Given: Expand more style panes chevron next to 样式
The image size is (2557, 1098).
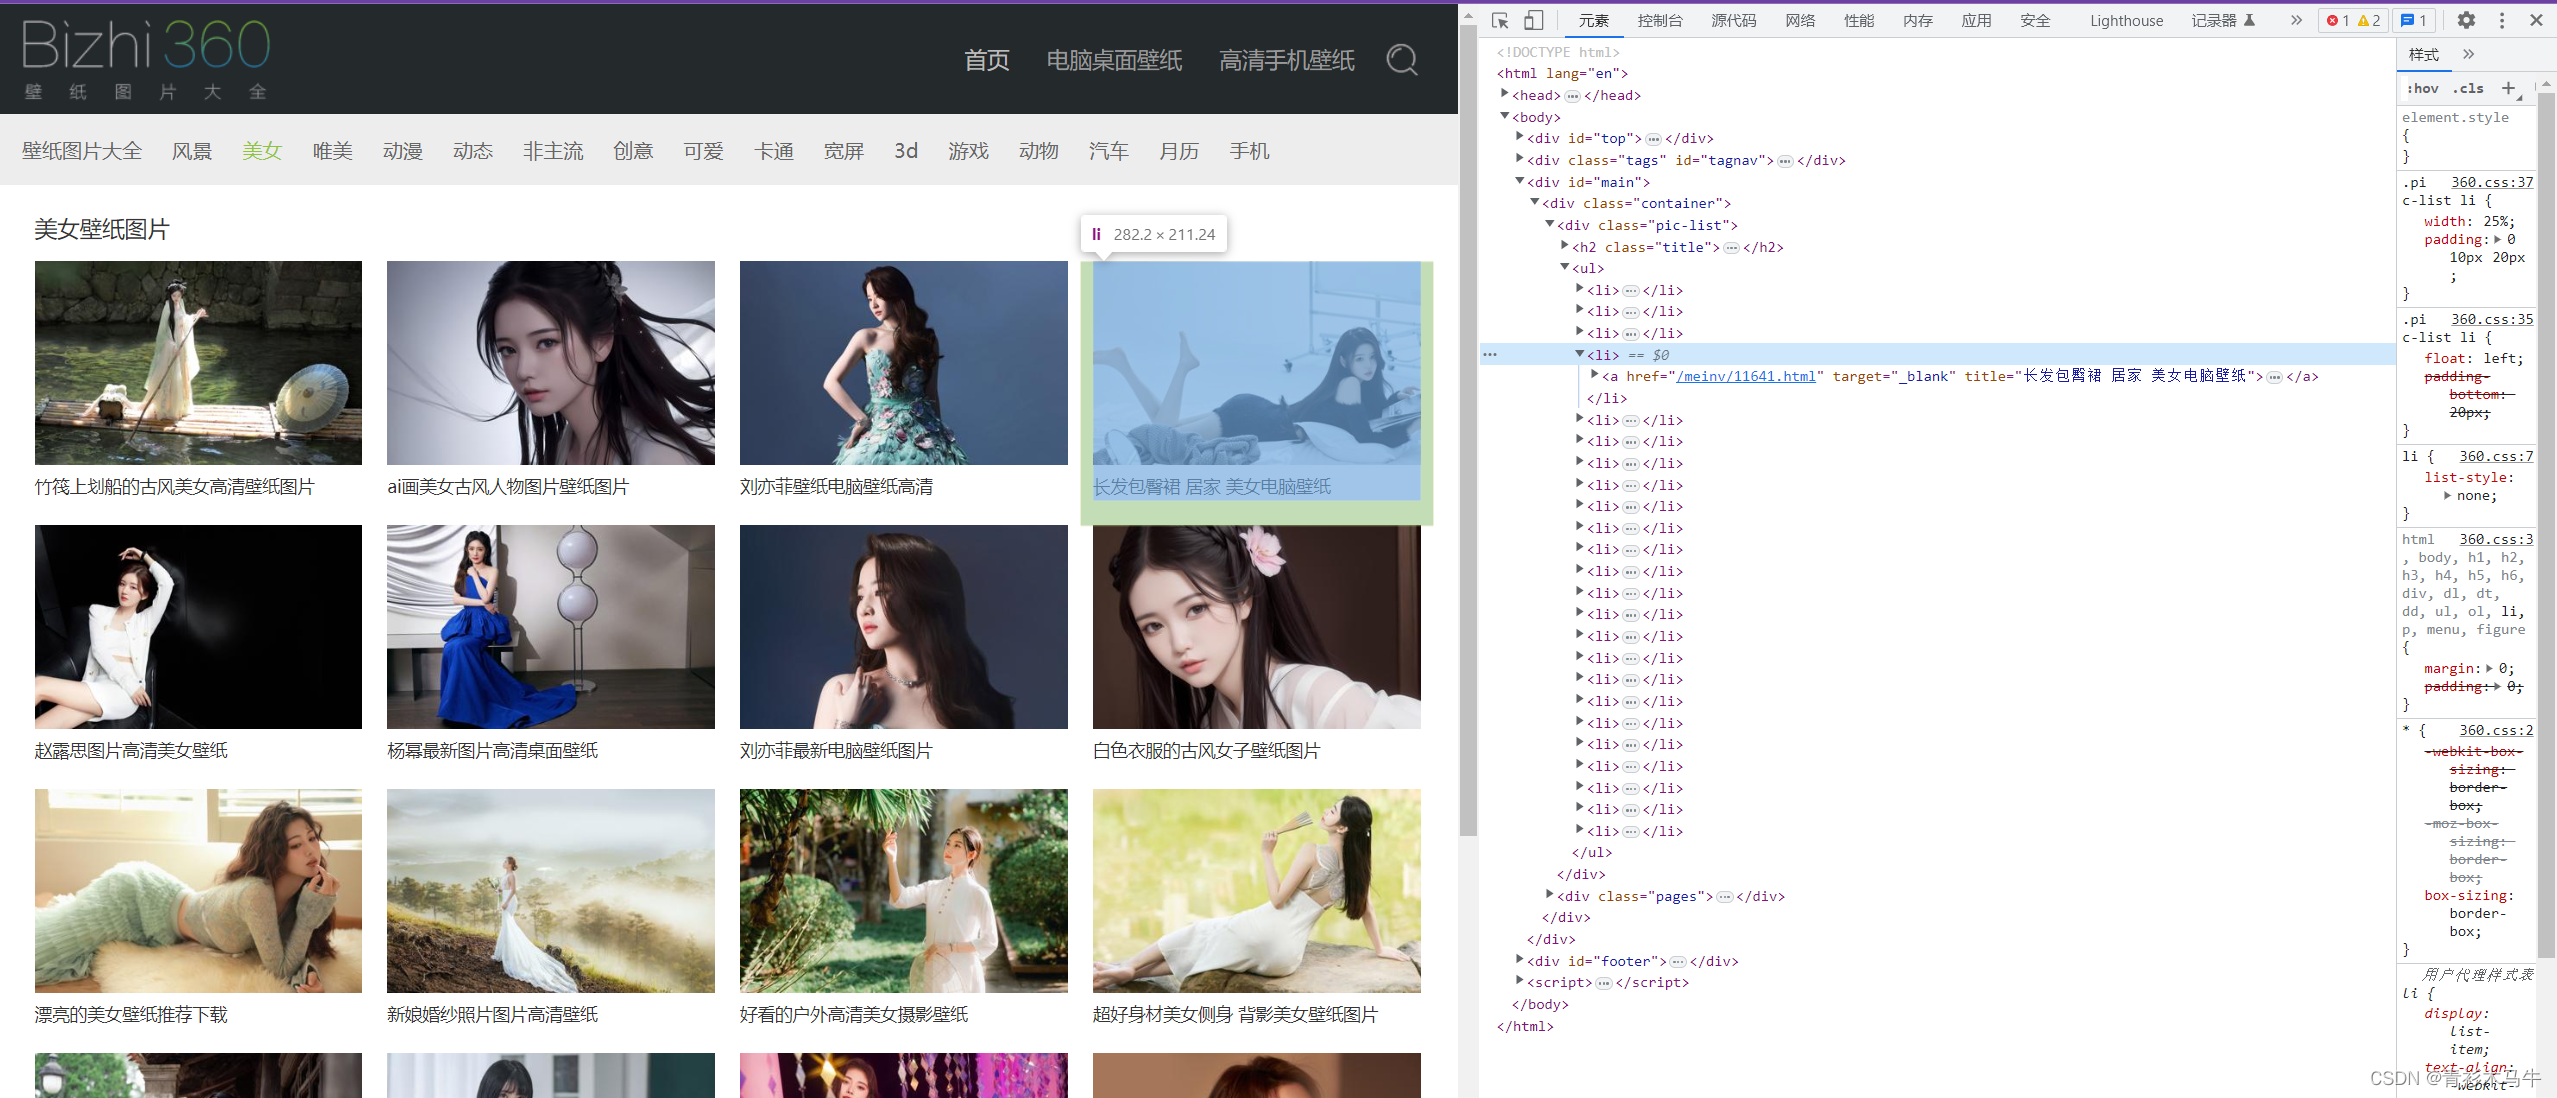Looking at the screenshot, I should (x=2468, y=54).
